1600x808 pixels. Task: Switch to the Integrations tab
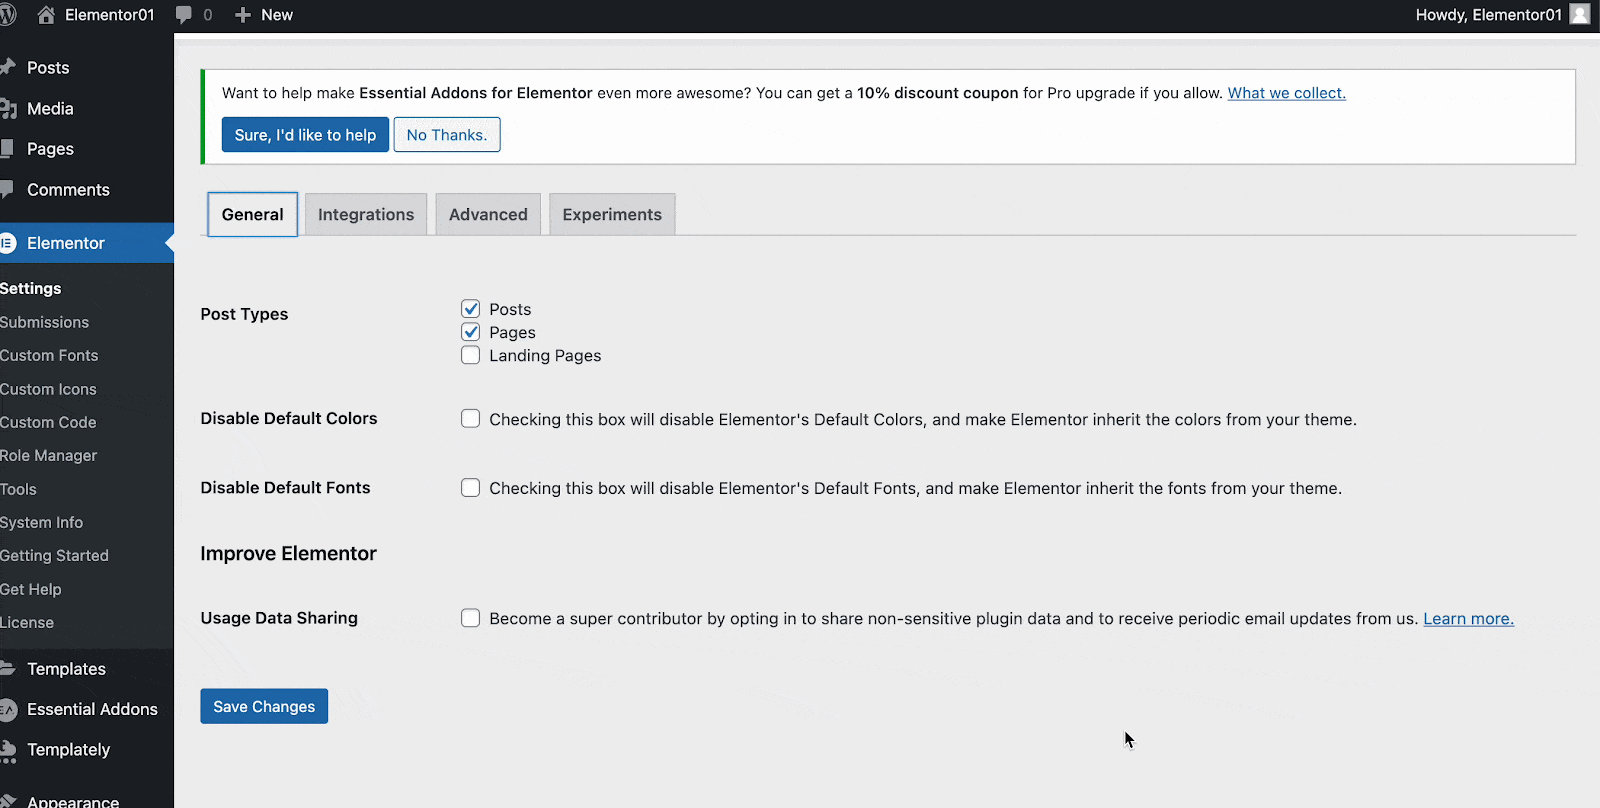(x=366, y=214)
